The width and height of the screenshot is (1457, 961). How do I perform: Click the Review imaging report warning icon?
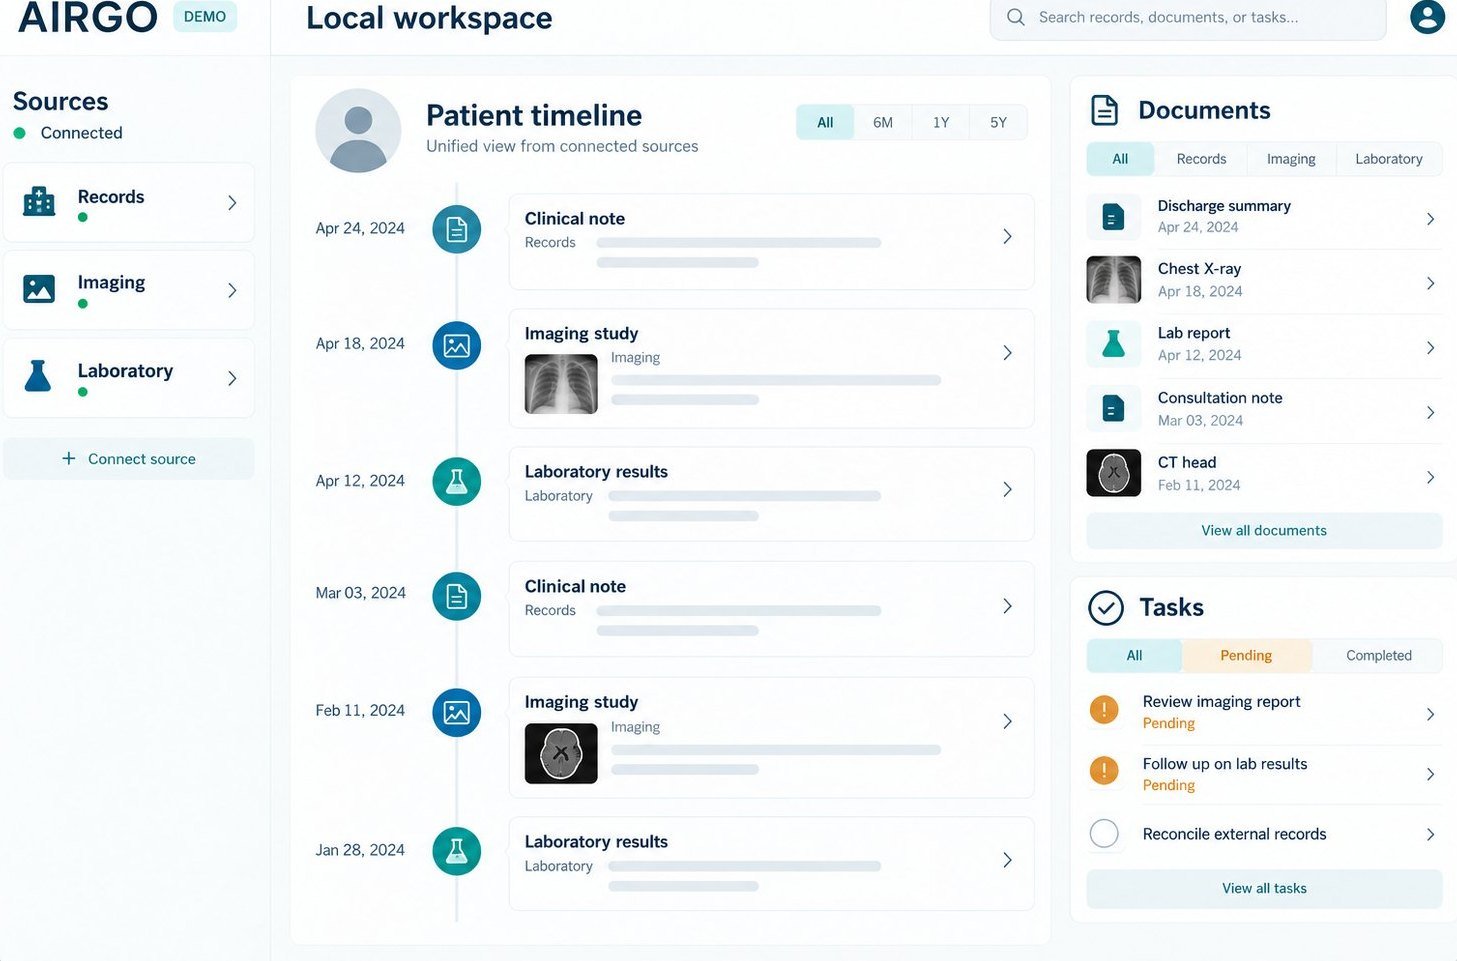[x=1104, y=710]
